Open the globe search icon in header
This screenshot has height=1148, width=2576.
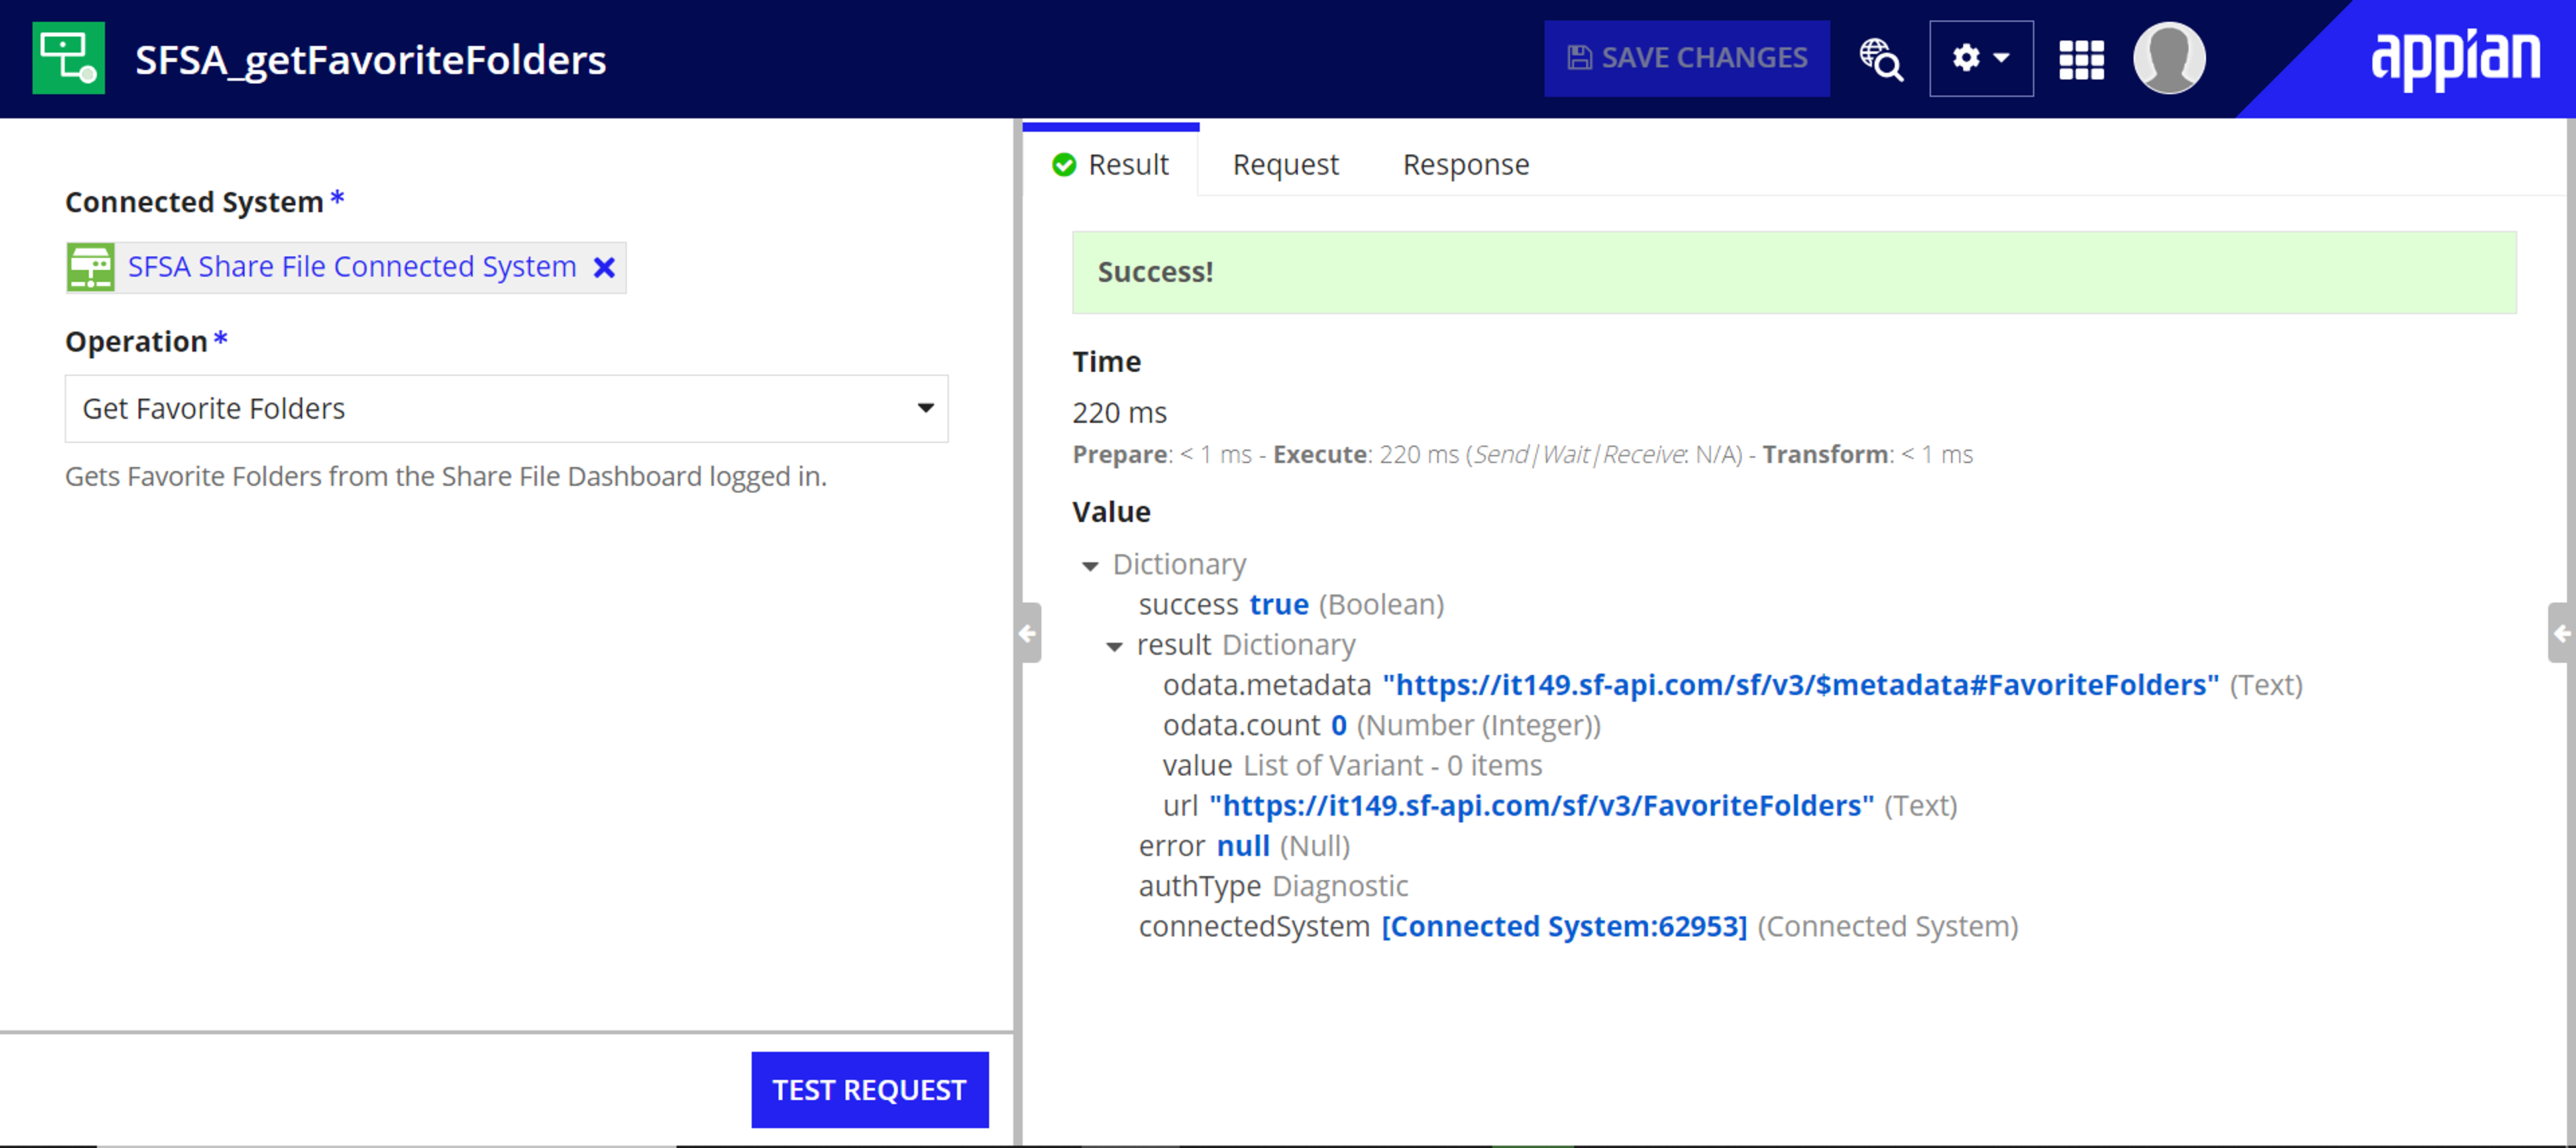click(1881, 58)
